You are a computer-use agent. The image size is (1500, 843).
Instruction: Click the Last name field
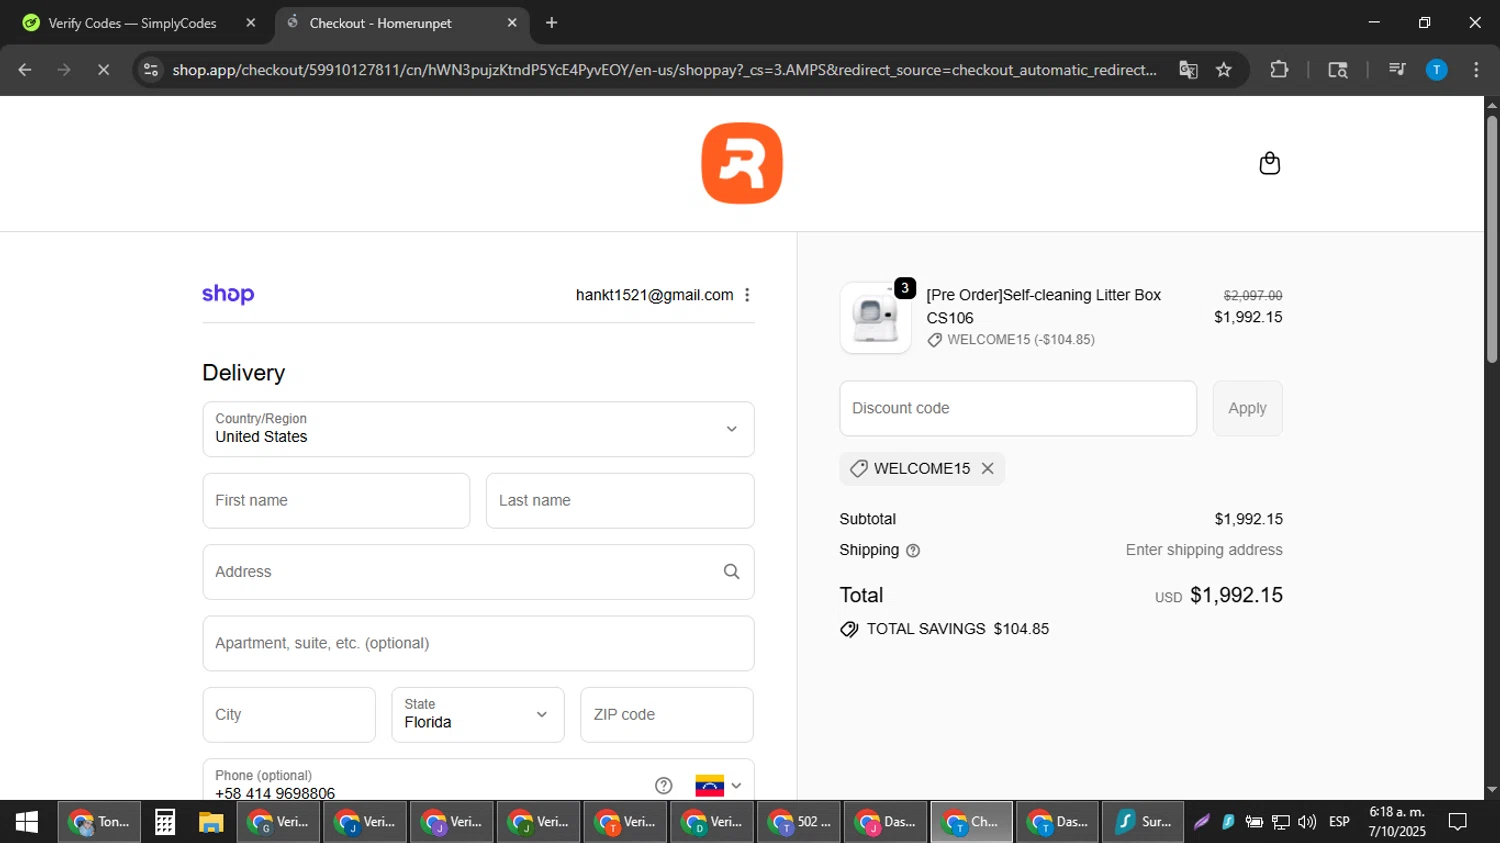click(x=620, y=501)
